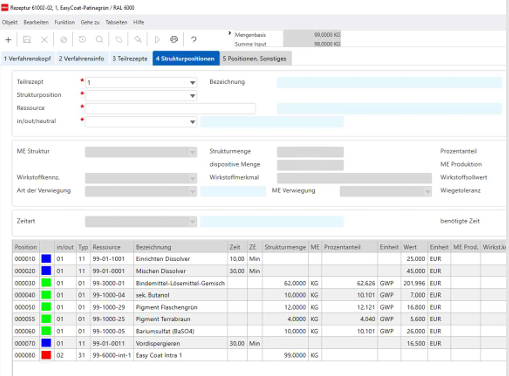Viewport: 509px width, 376px height.
Task: Click the dispositive Menge field
Action: (x=310, y=165)
